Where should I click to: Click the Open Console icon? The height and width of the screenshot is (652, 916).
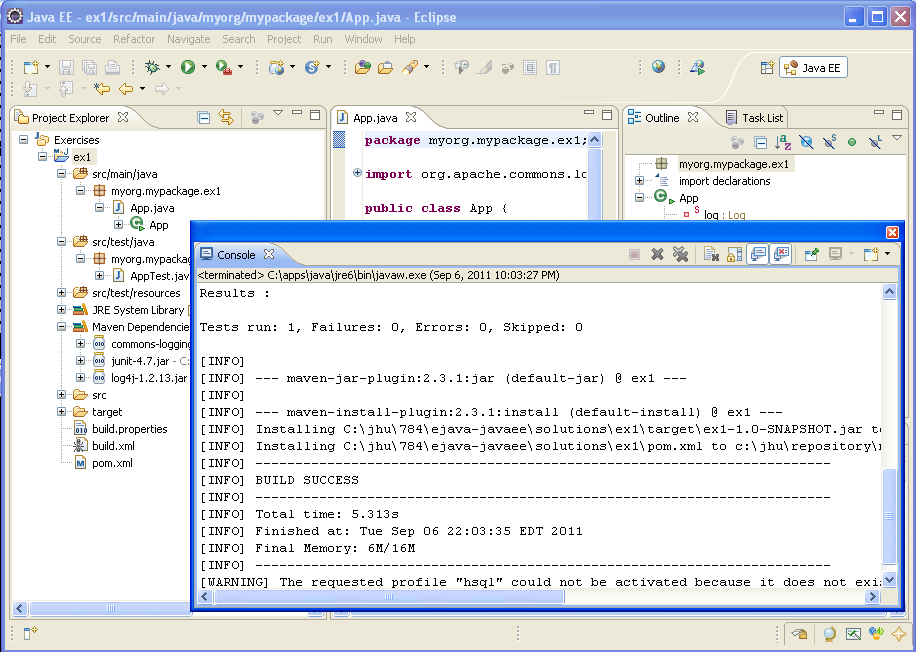871,254
